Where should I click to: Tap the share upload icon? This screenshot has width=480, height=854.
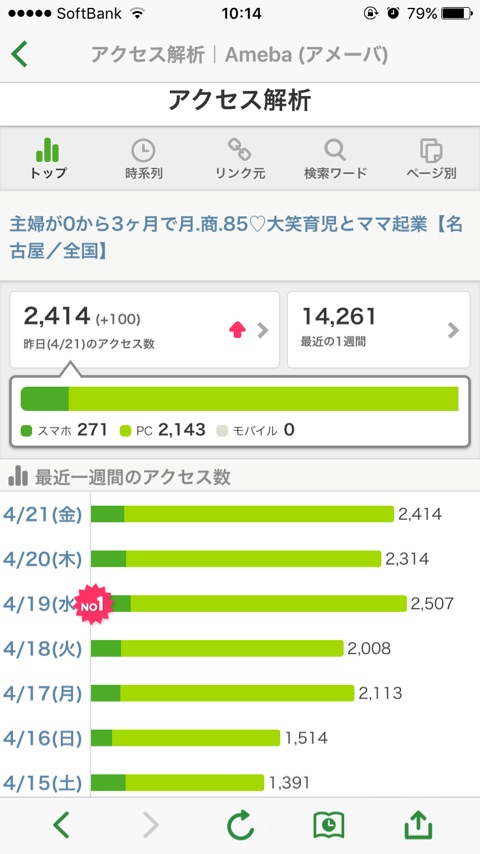tap(418, 825)
